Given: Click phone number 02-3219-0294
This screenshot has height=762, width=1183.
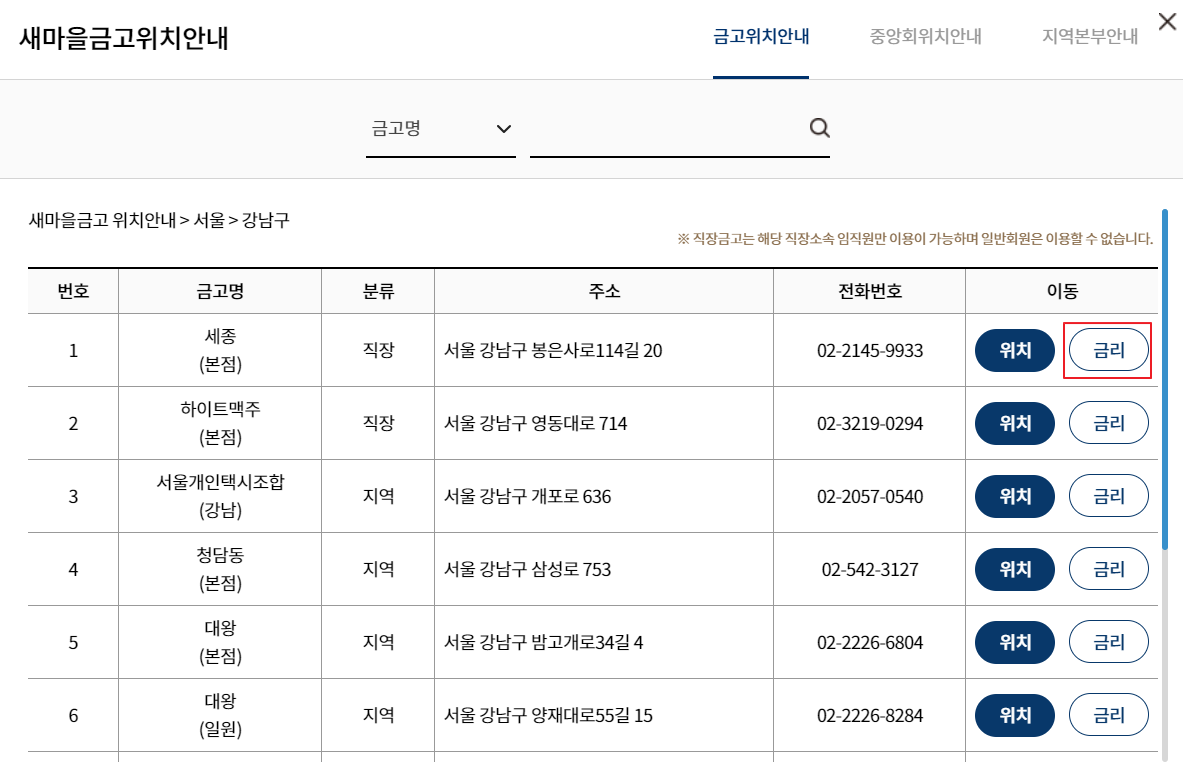Looking at the screenshot, I should [870, 424].
